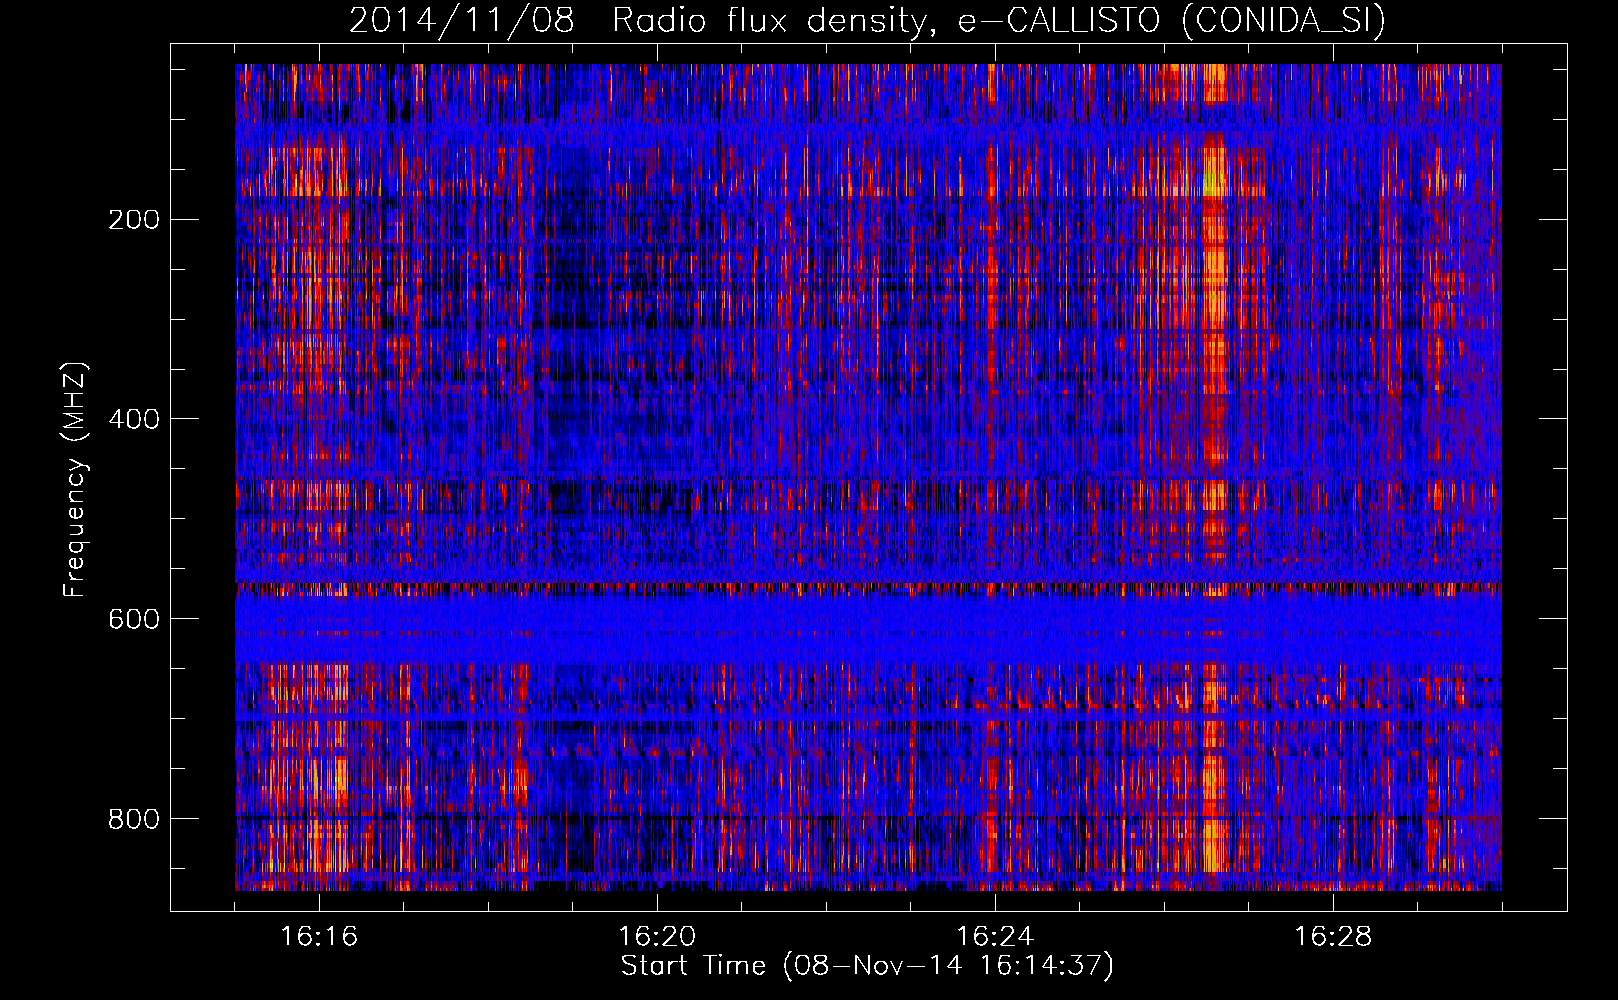Click the "Frequency (MHZ)" axis label
The width and height of the screenshot is (1618, 1000).
(74, 479)
